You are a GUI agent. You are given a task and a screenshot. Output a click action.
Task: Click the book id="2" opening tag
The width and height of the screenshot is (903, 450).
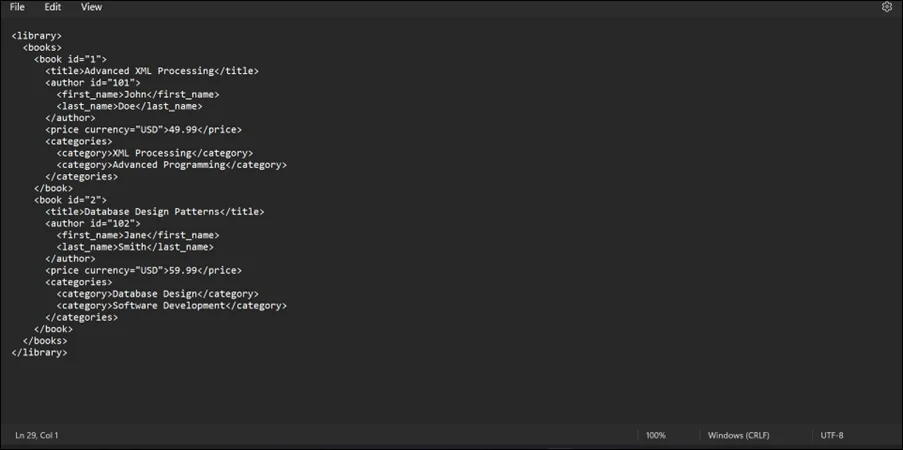coord(70,200)
